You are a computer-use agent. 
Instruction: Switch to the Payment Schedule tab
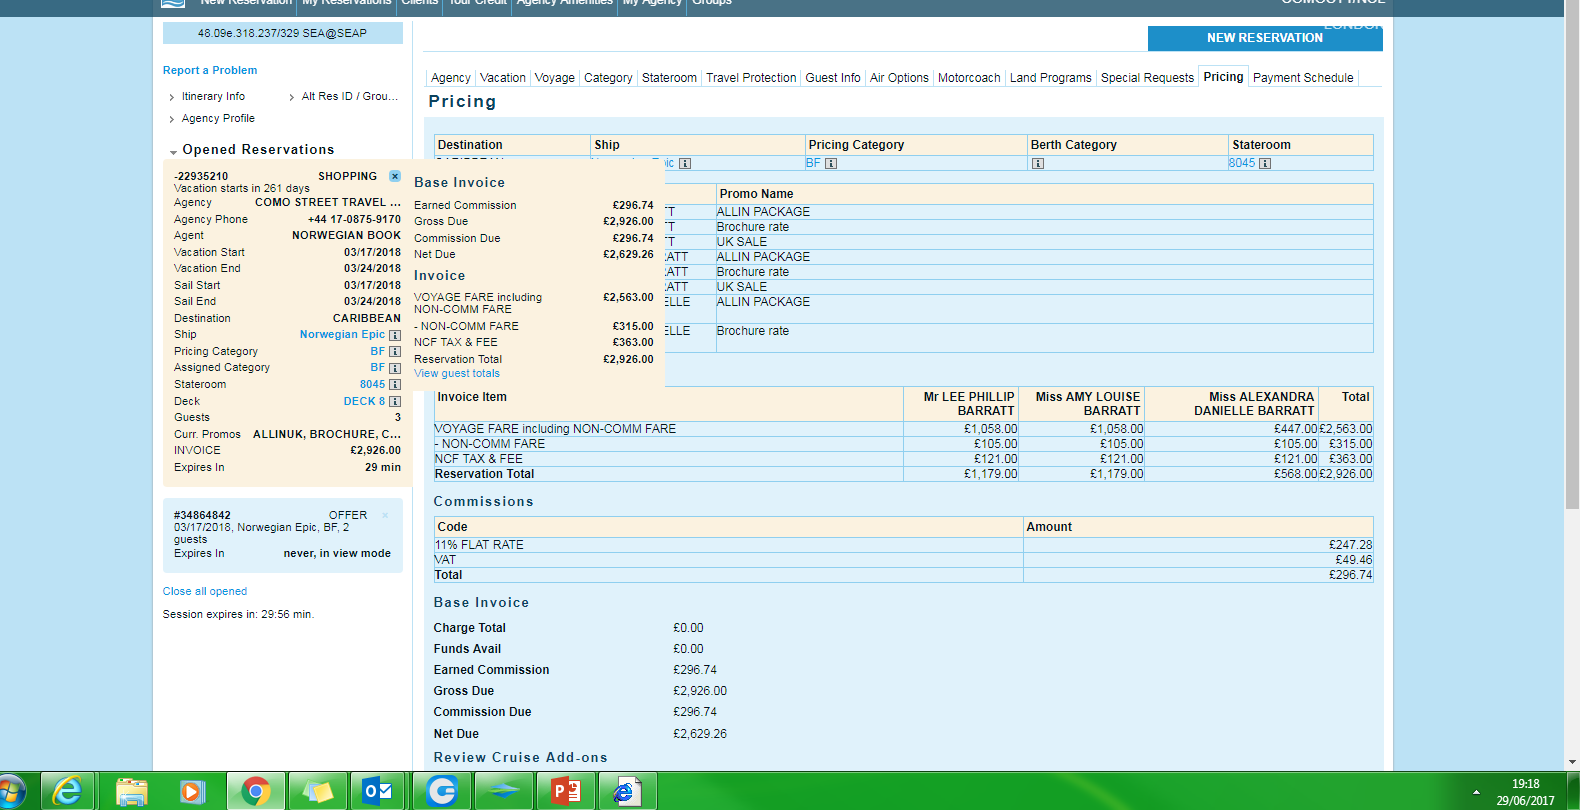1302,78
